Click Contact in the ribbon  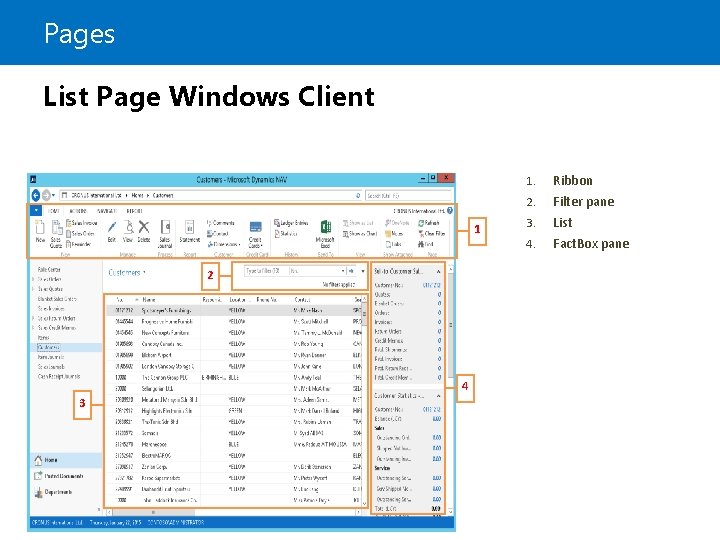[x=218, y=233]
